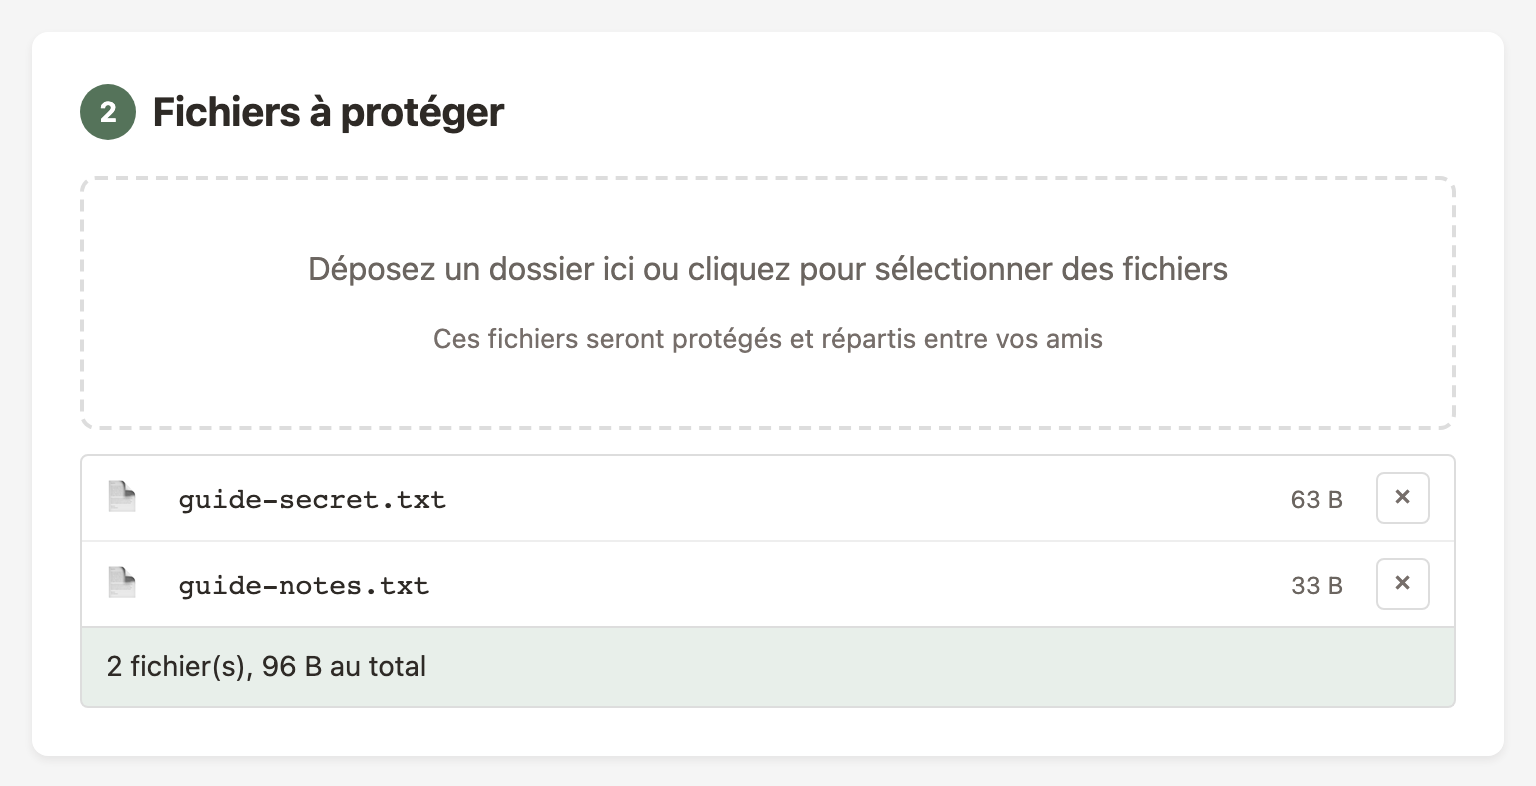Click the X icon for guide-notes.txt
Viewport: 1536px width, 786px height.
1402,583
